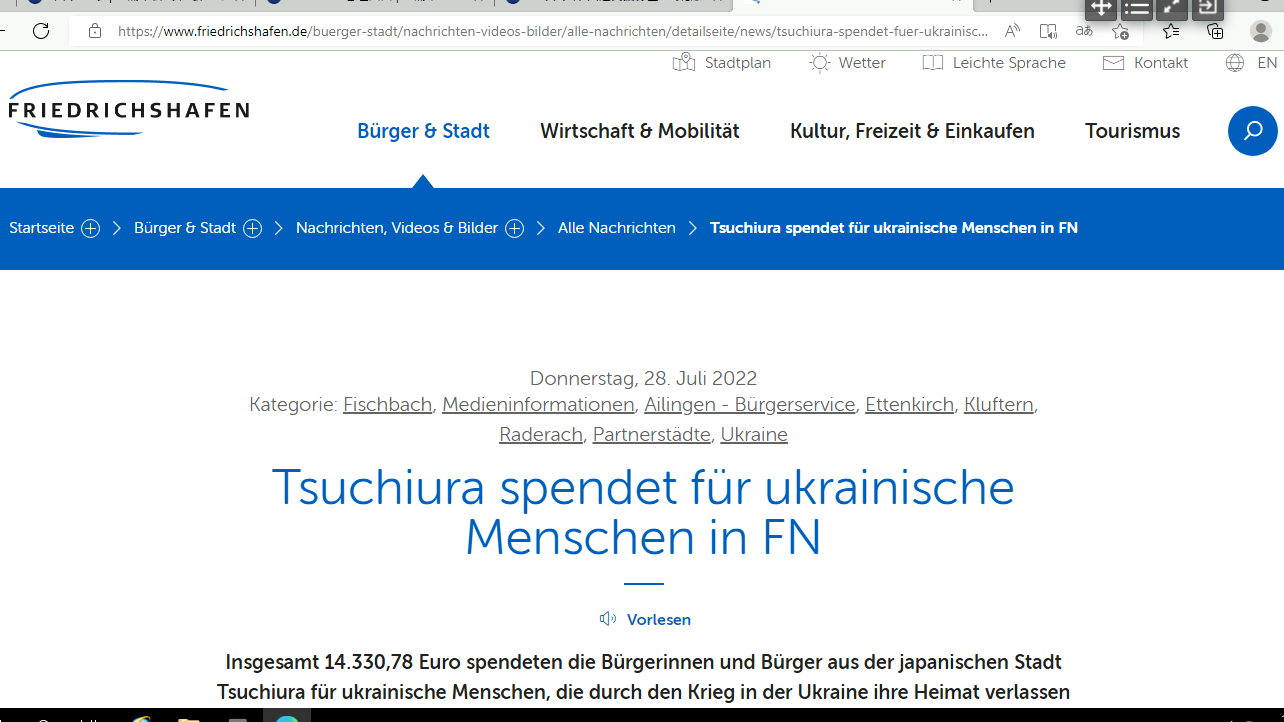Open the Kultur, Freizeit & Einkaufen menu
The width and height of the screenshot is (1284, 722).
click(912, 131)
